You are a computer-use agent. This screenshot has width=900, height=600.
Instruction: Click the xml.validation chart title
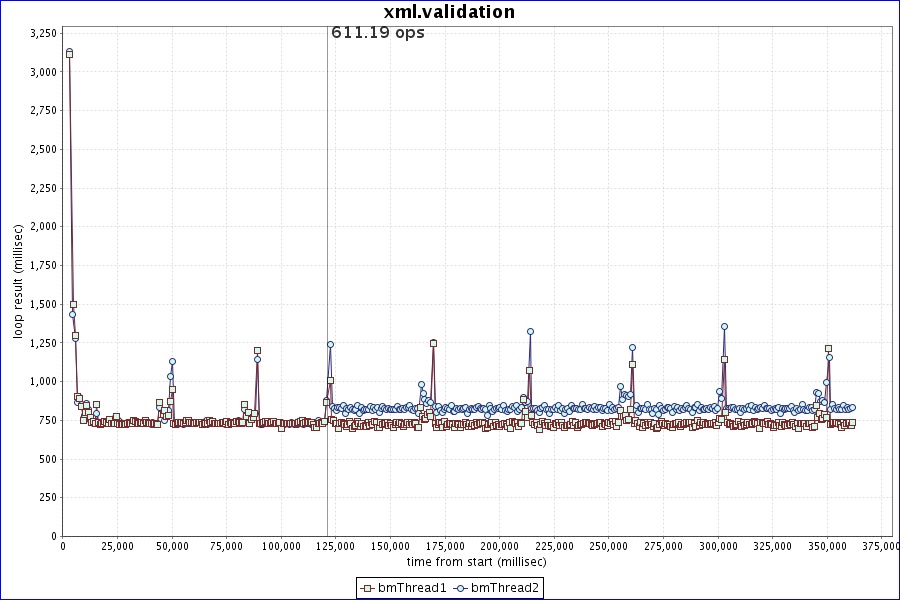pyautogui.click(x=449, y=12)
